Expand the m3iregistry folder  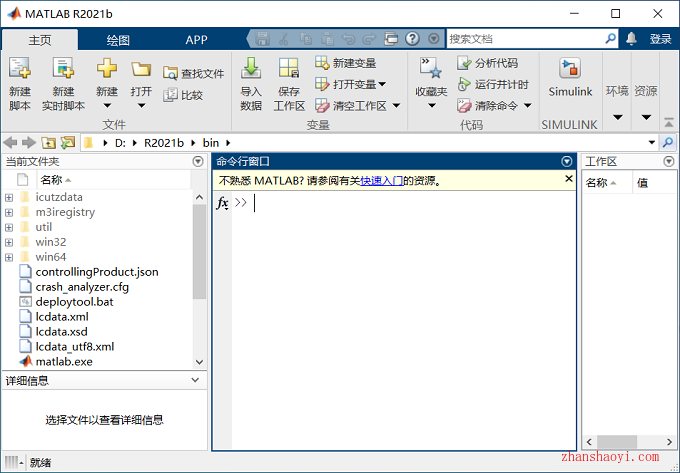pyautogui.click(x=9, y=212)
